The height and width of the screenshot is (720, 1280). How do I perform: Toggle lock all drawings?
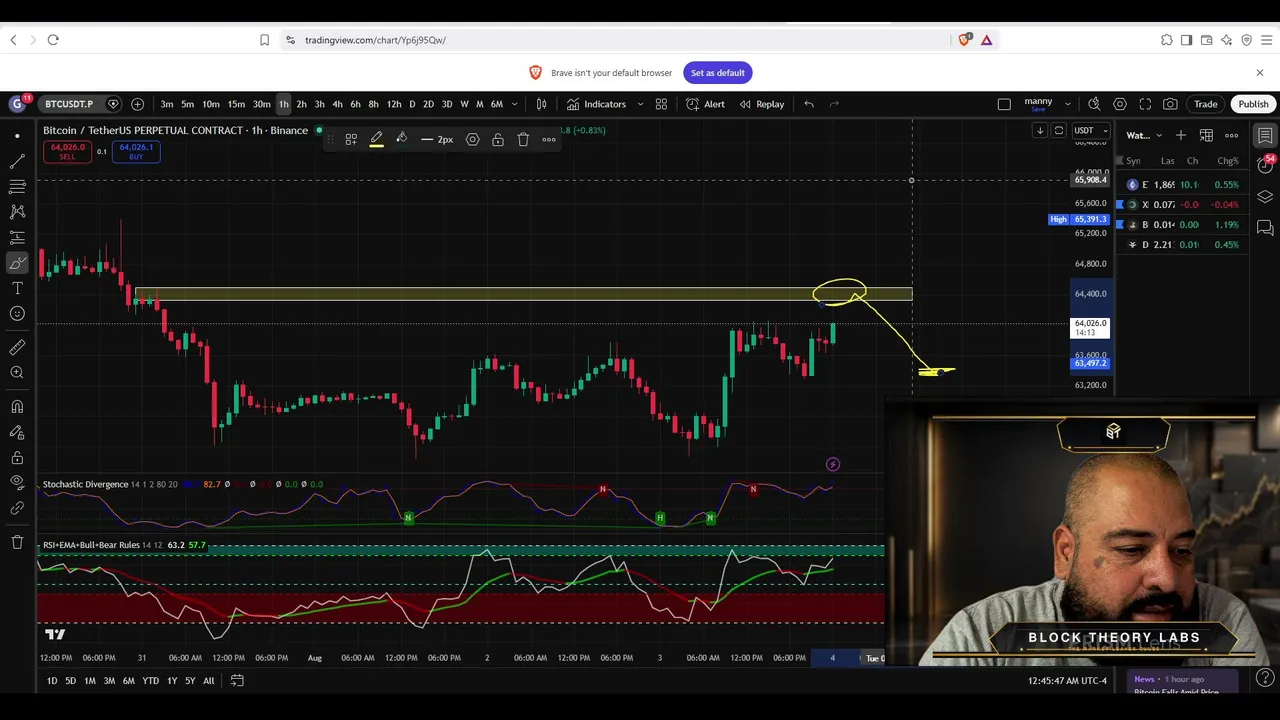(17, 458)
